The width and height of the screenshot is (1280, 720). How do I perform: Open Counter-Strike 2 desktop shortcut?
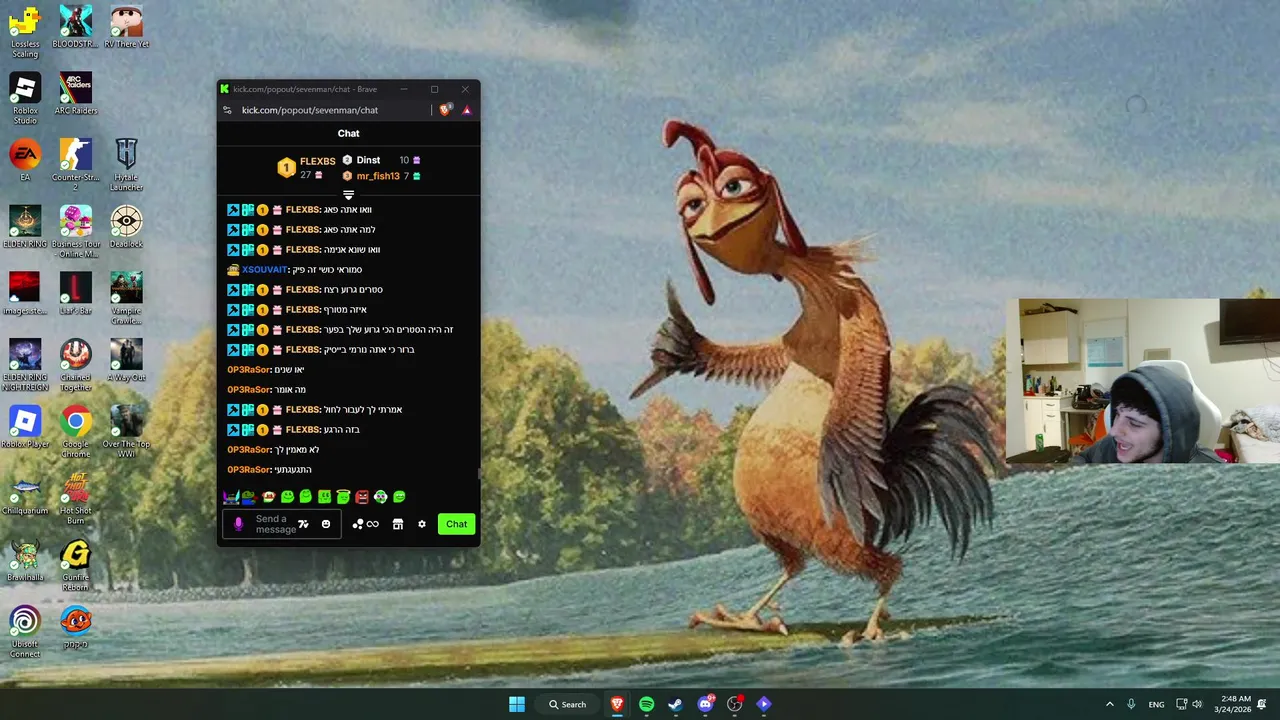(x=76, y=165)
